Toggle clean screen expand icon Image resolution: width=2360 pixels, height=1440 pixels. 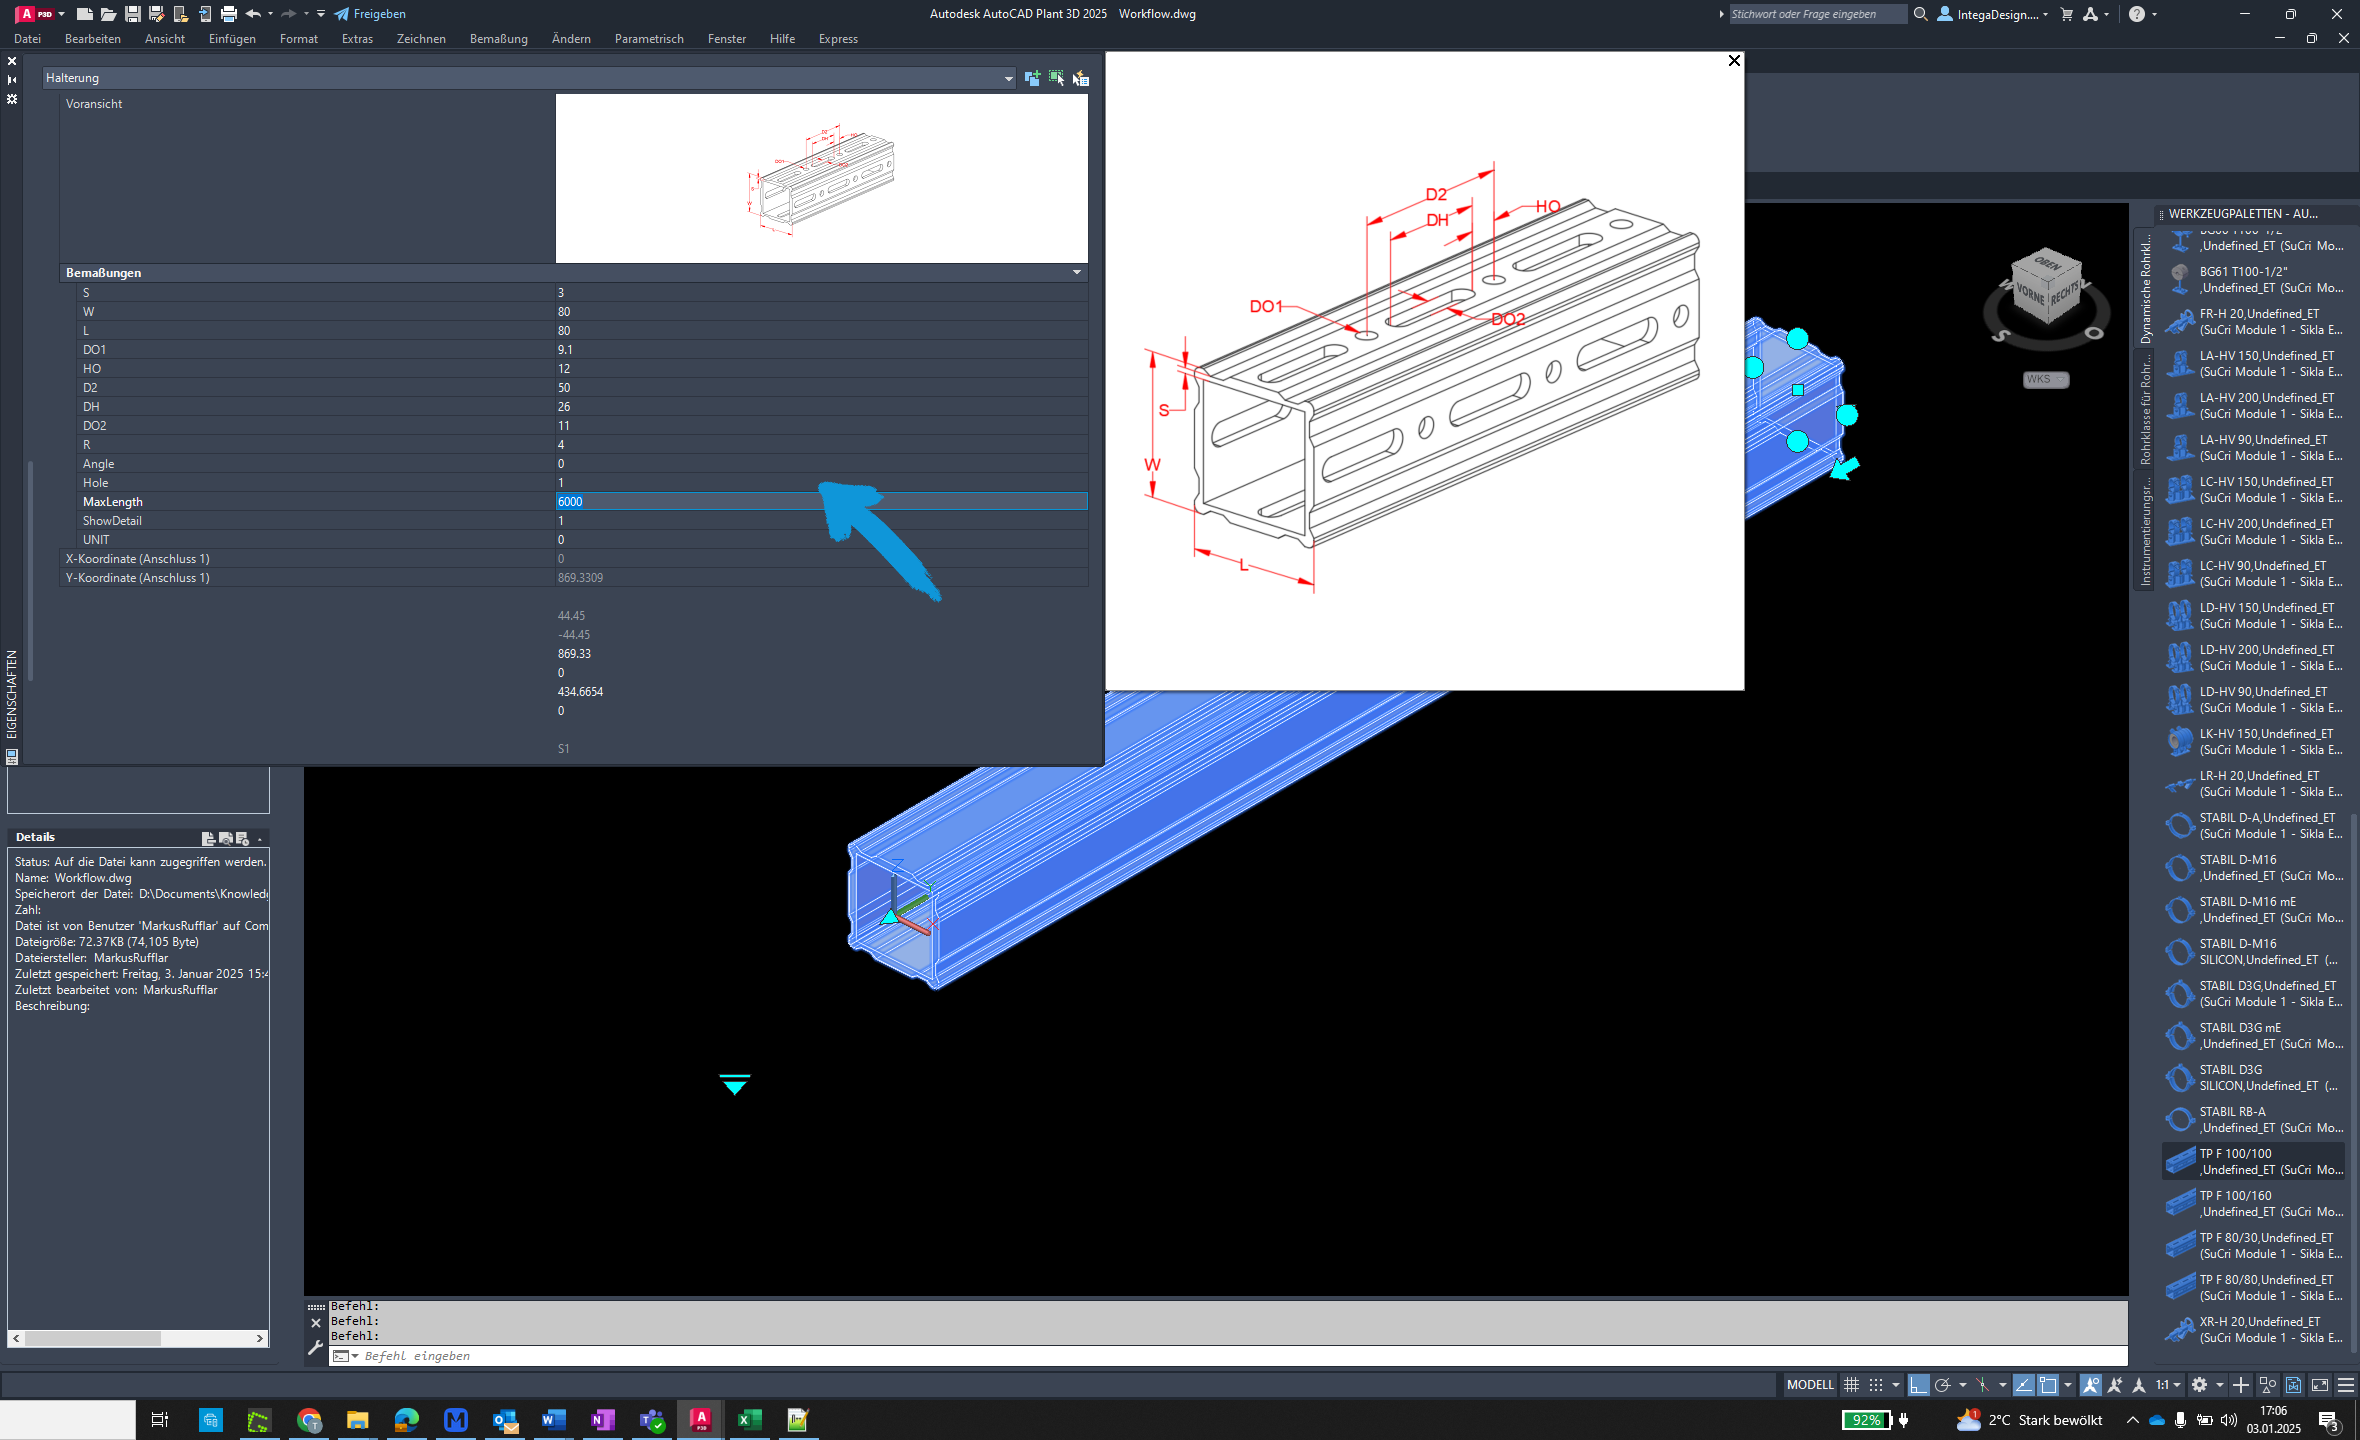tap(2320, 1385)
